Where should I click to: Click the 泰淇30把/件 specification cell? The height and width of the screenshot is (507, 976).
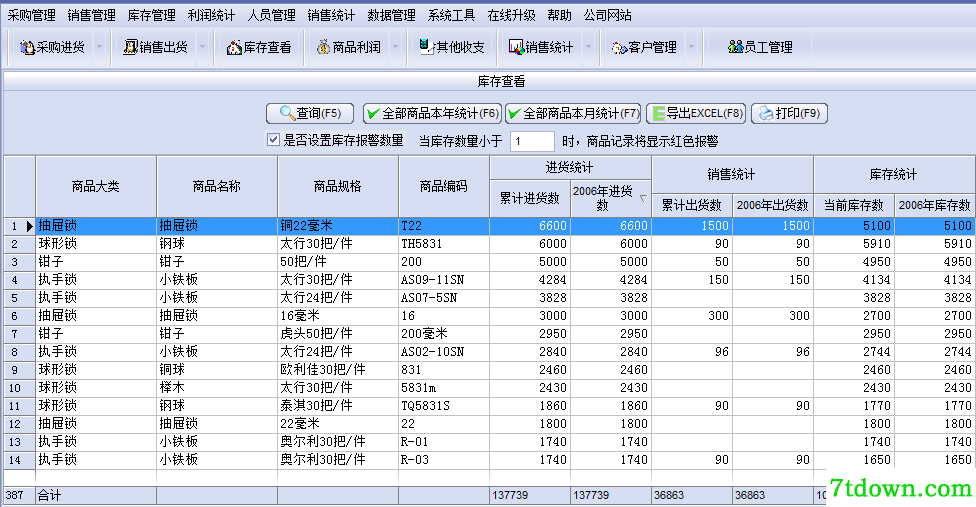(337, 406)
